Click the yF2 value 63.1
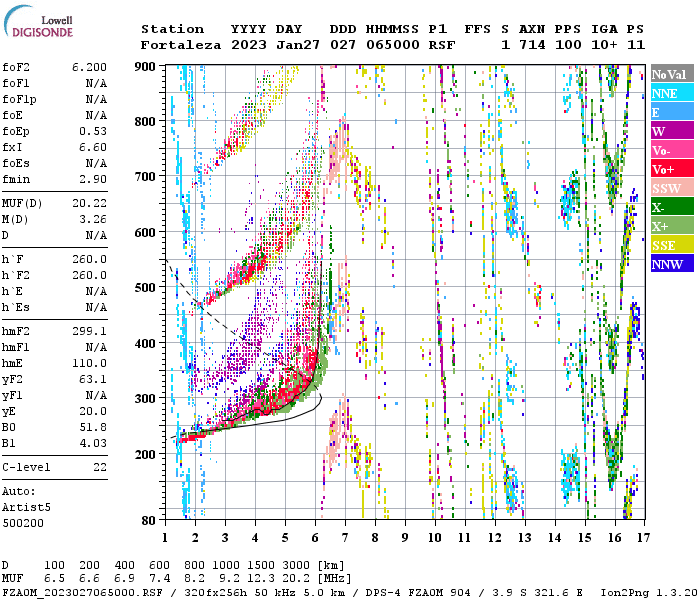This screenshot has height=600, width=700. click(x=93, y=379)
